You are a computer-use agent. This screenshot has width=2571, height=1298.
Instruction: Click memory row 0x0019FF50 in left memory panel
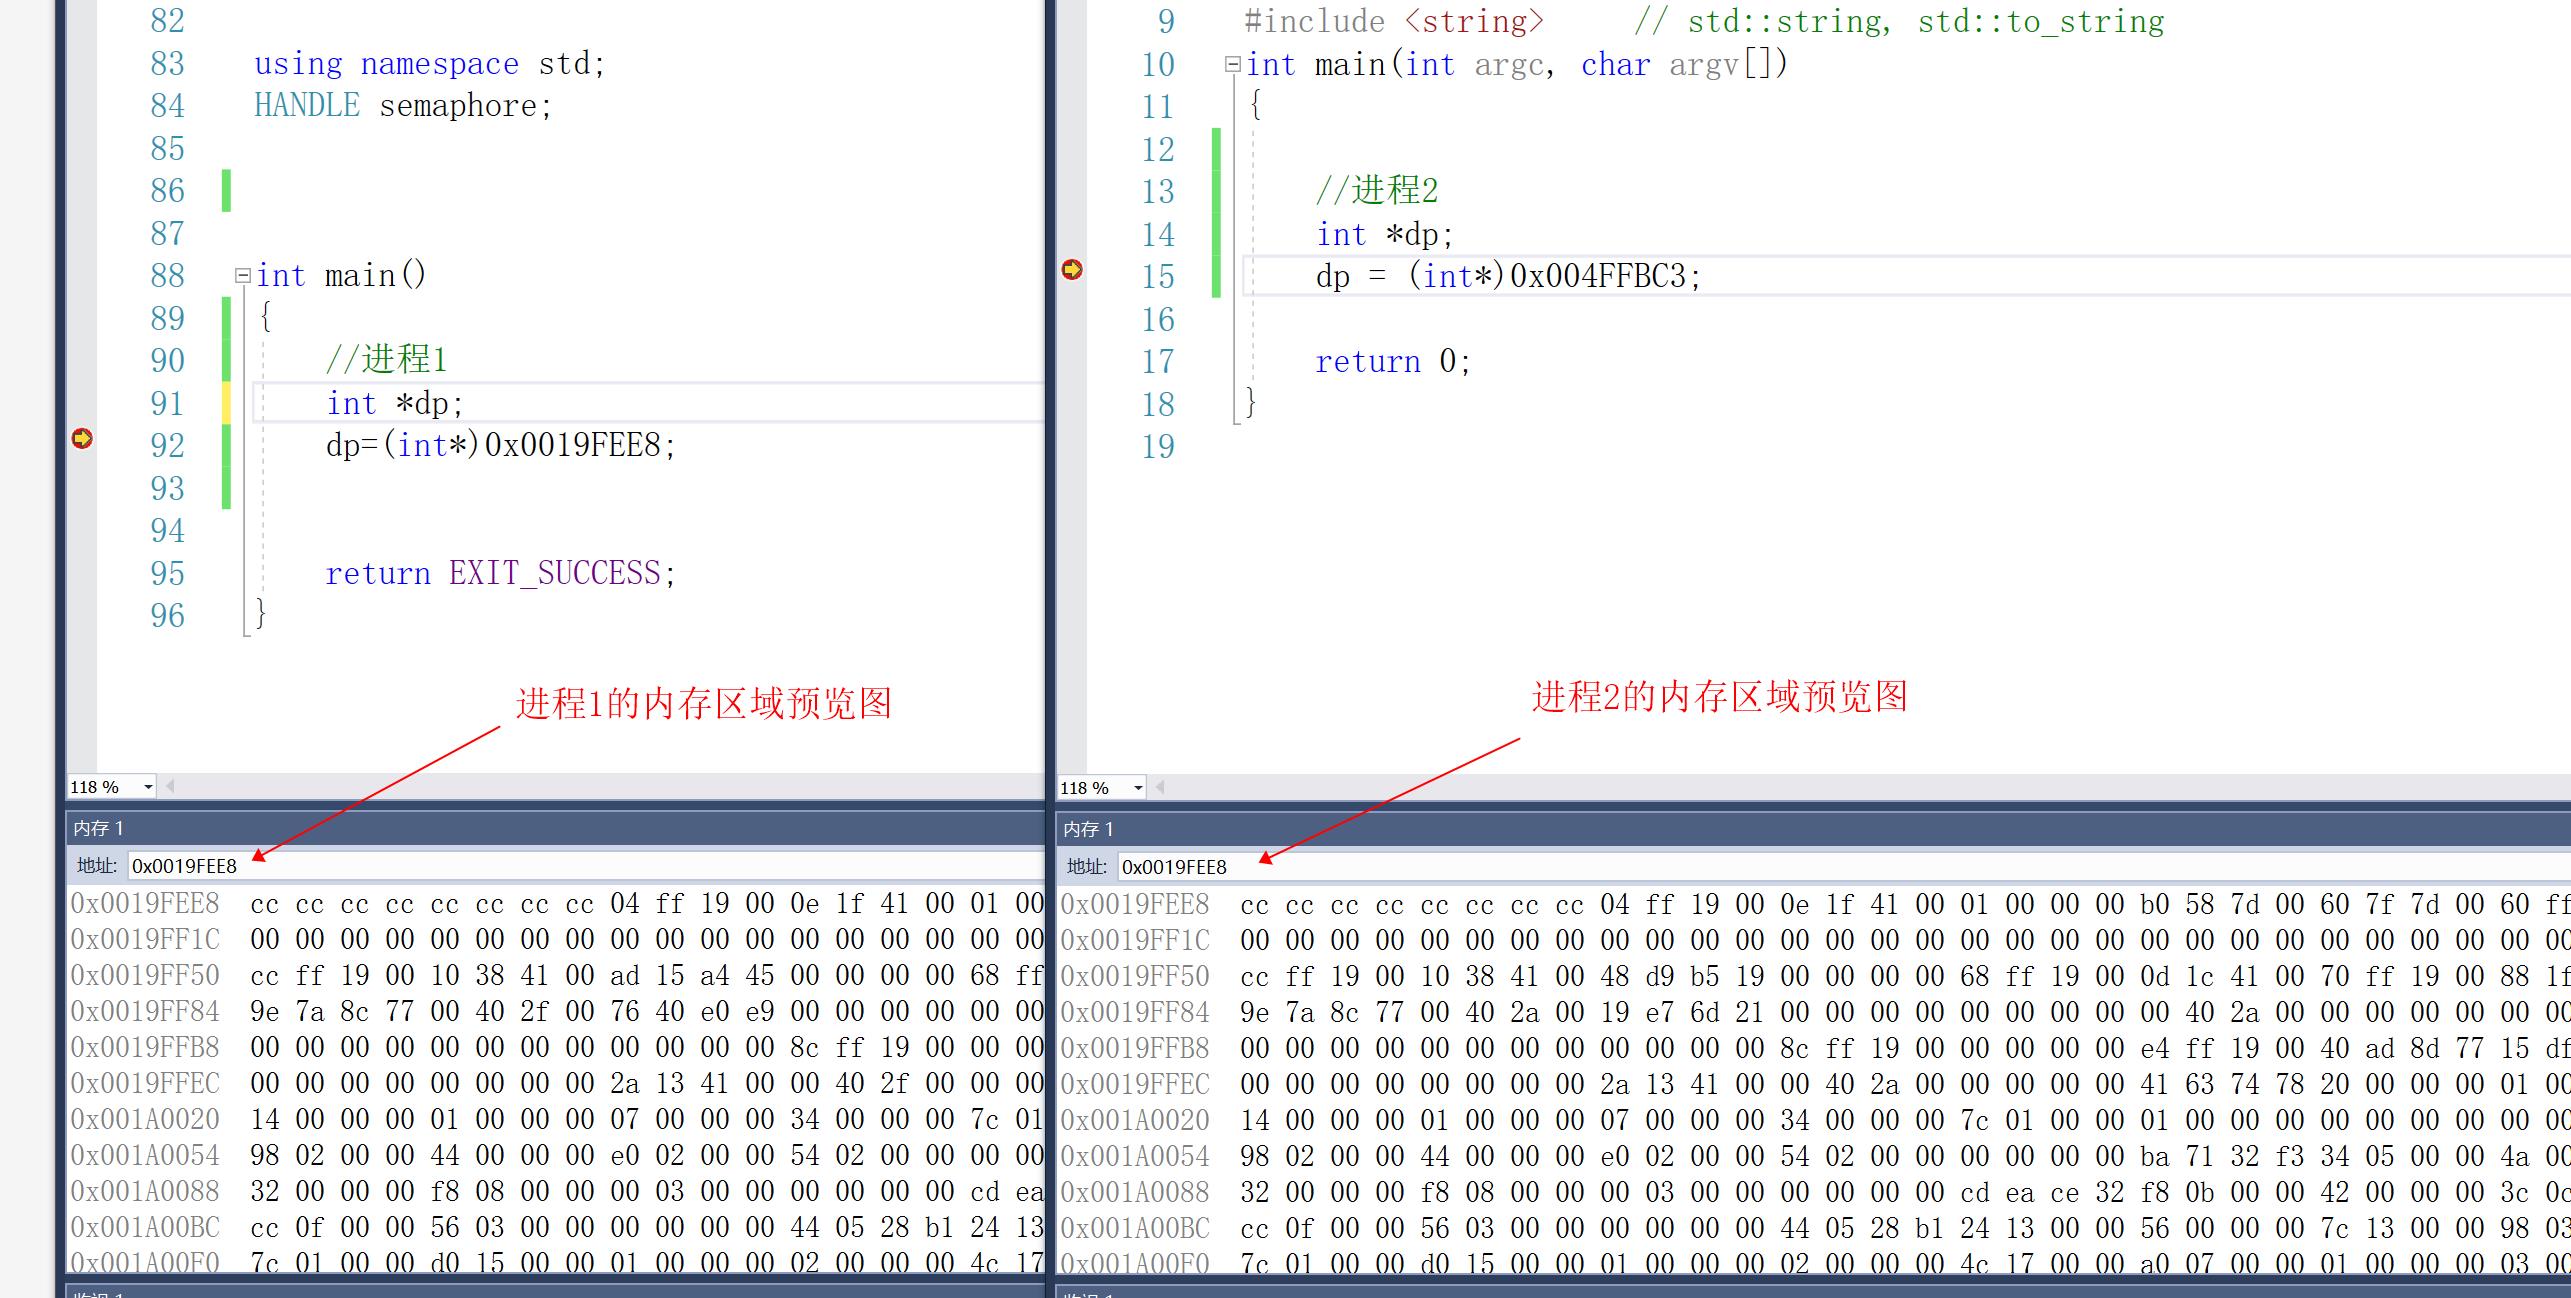coord(556,976)
